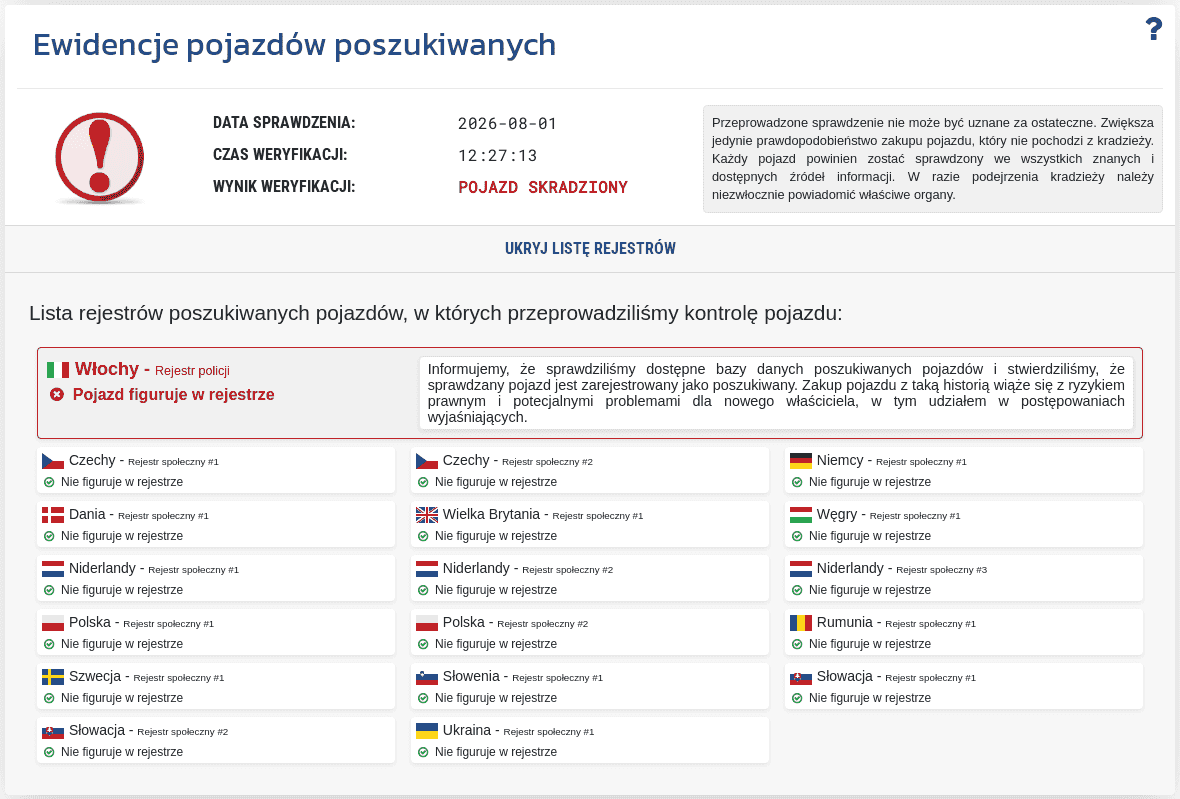This screenshot has height=799, width=1180.
Task: Click green check icon under Wielka Brytania entry
Action: click(x=423, y=536)
